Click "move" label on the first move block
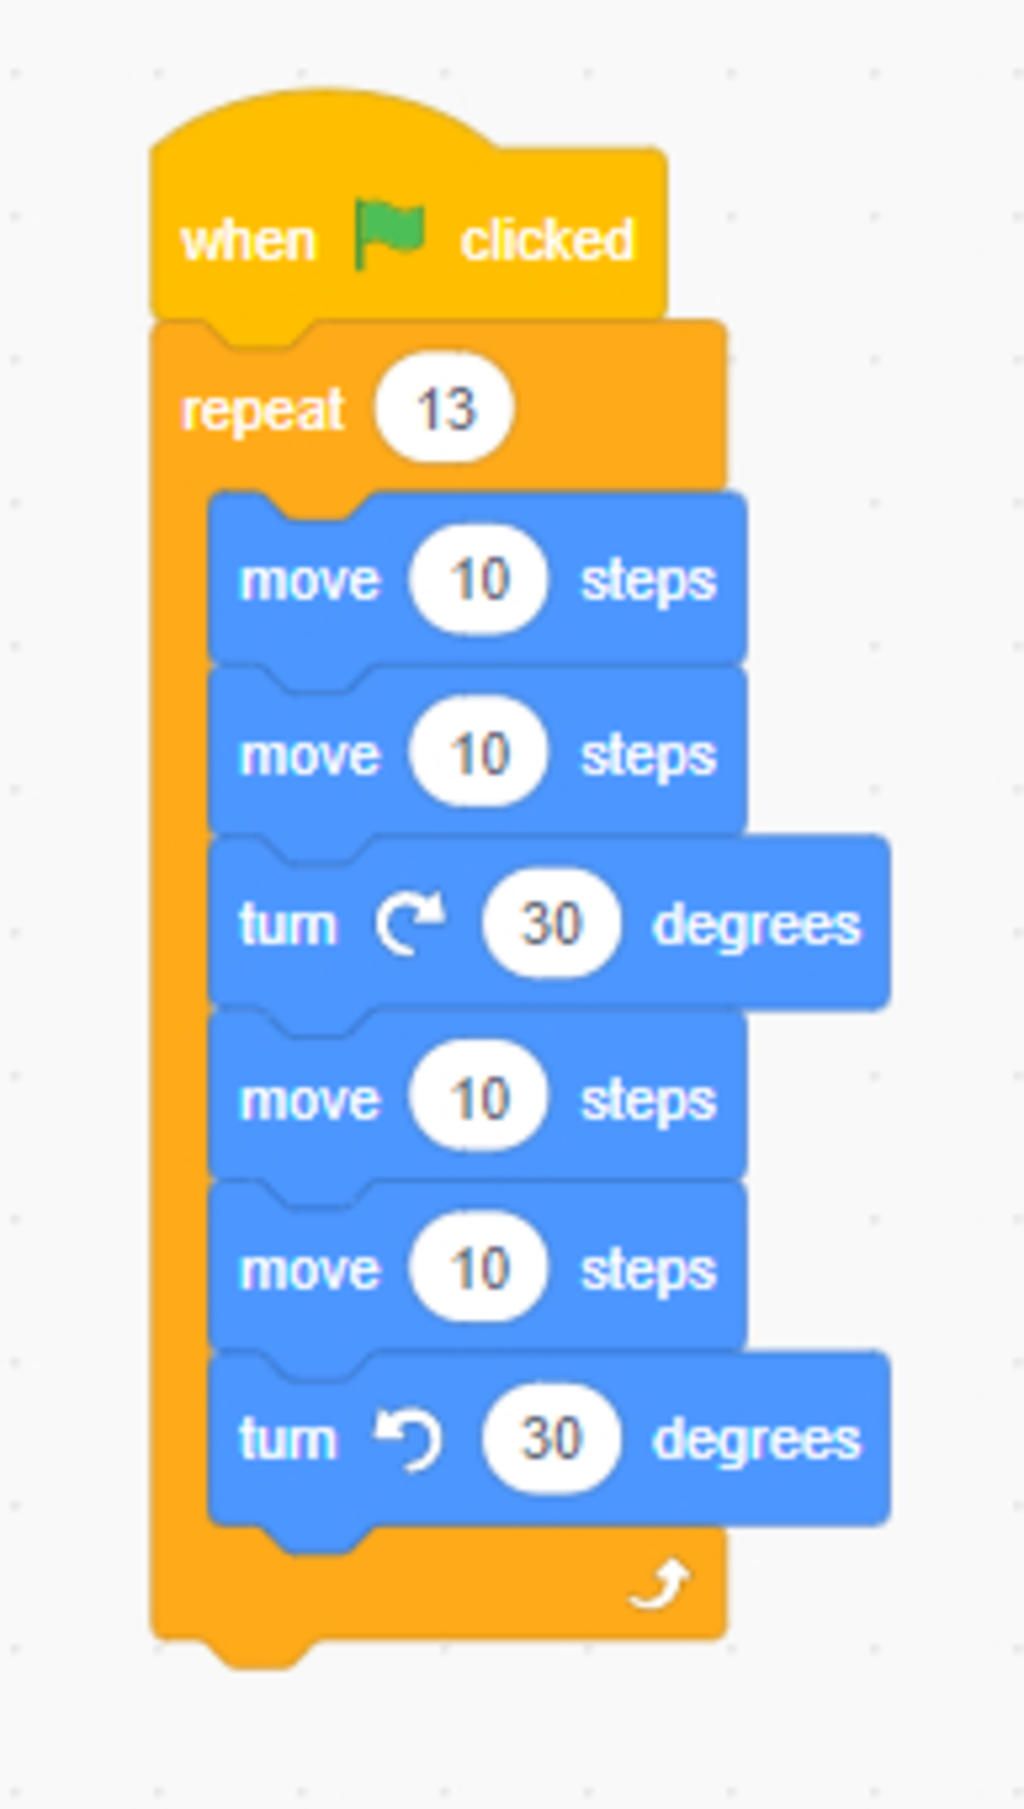 [x=310, y=581]
